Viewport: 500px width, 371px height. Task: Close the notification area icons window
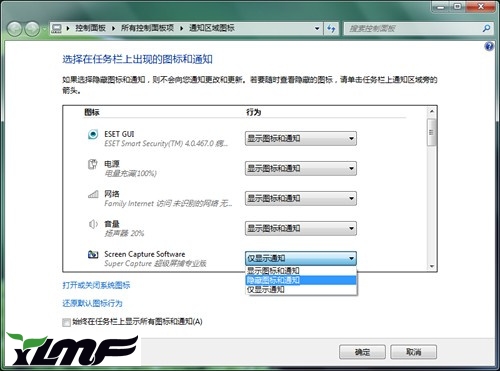click(480, 7)
